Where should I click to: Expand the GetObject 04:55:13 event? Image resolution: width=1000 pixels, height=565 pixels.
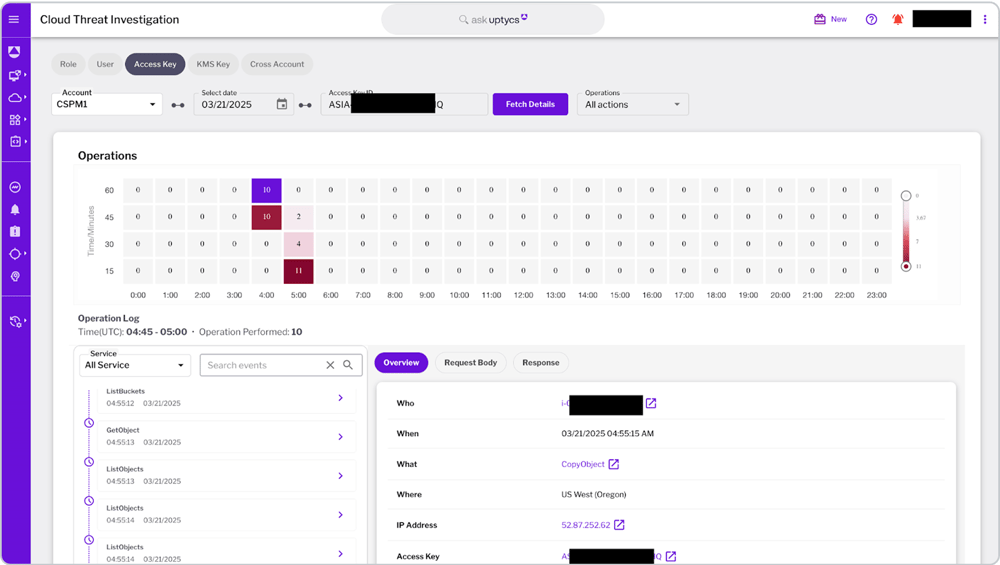click(x=341, y=437)
